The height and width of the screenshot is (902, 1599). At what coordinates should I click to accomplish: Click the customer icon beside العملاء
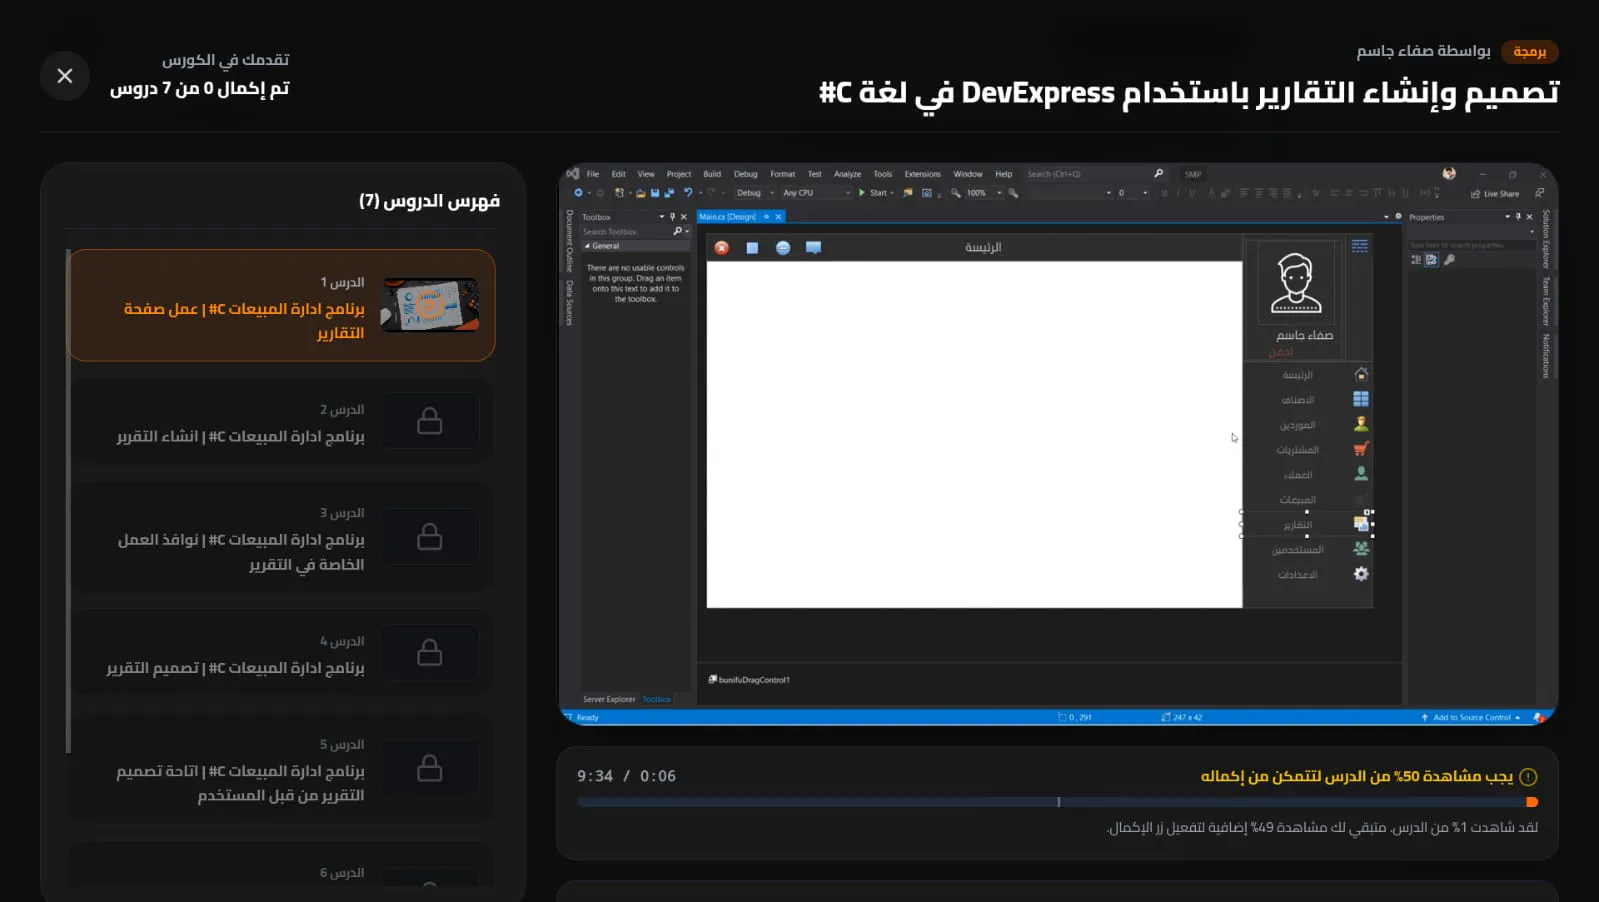pos(1361,474)
